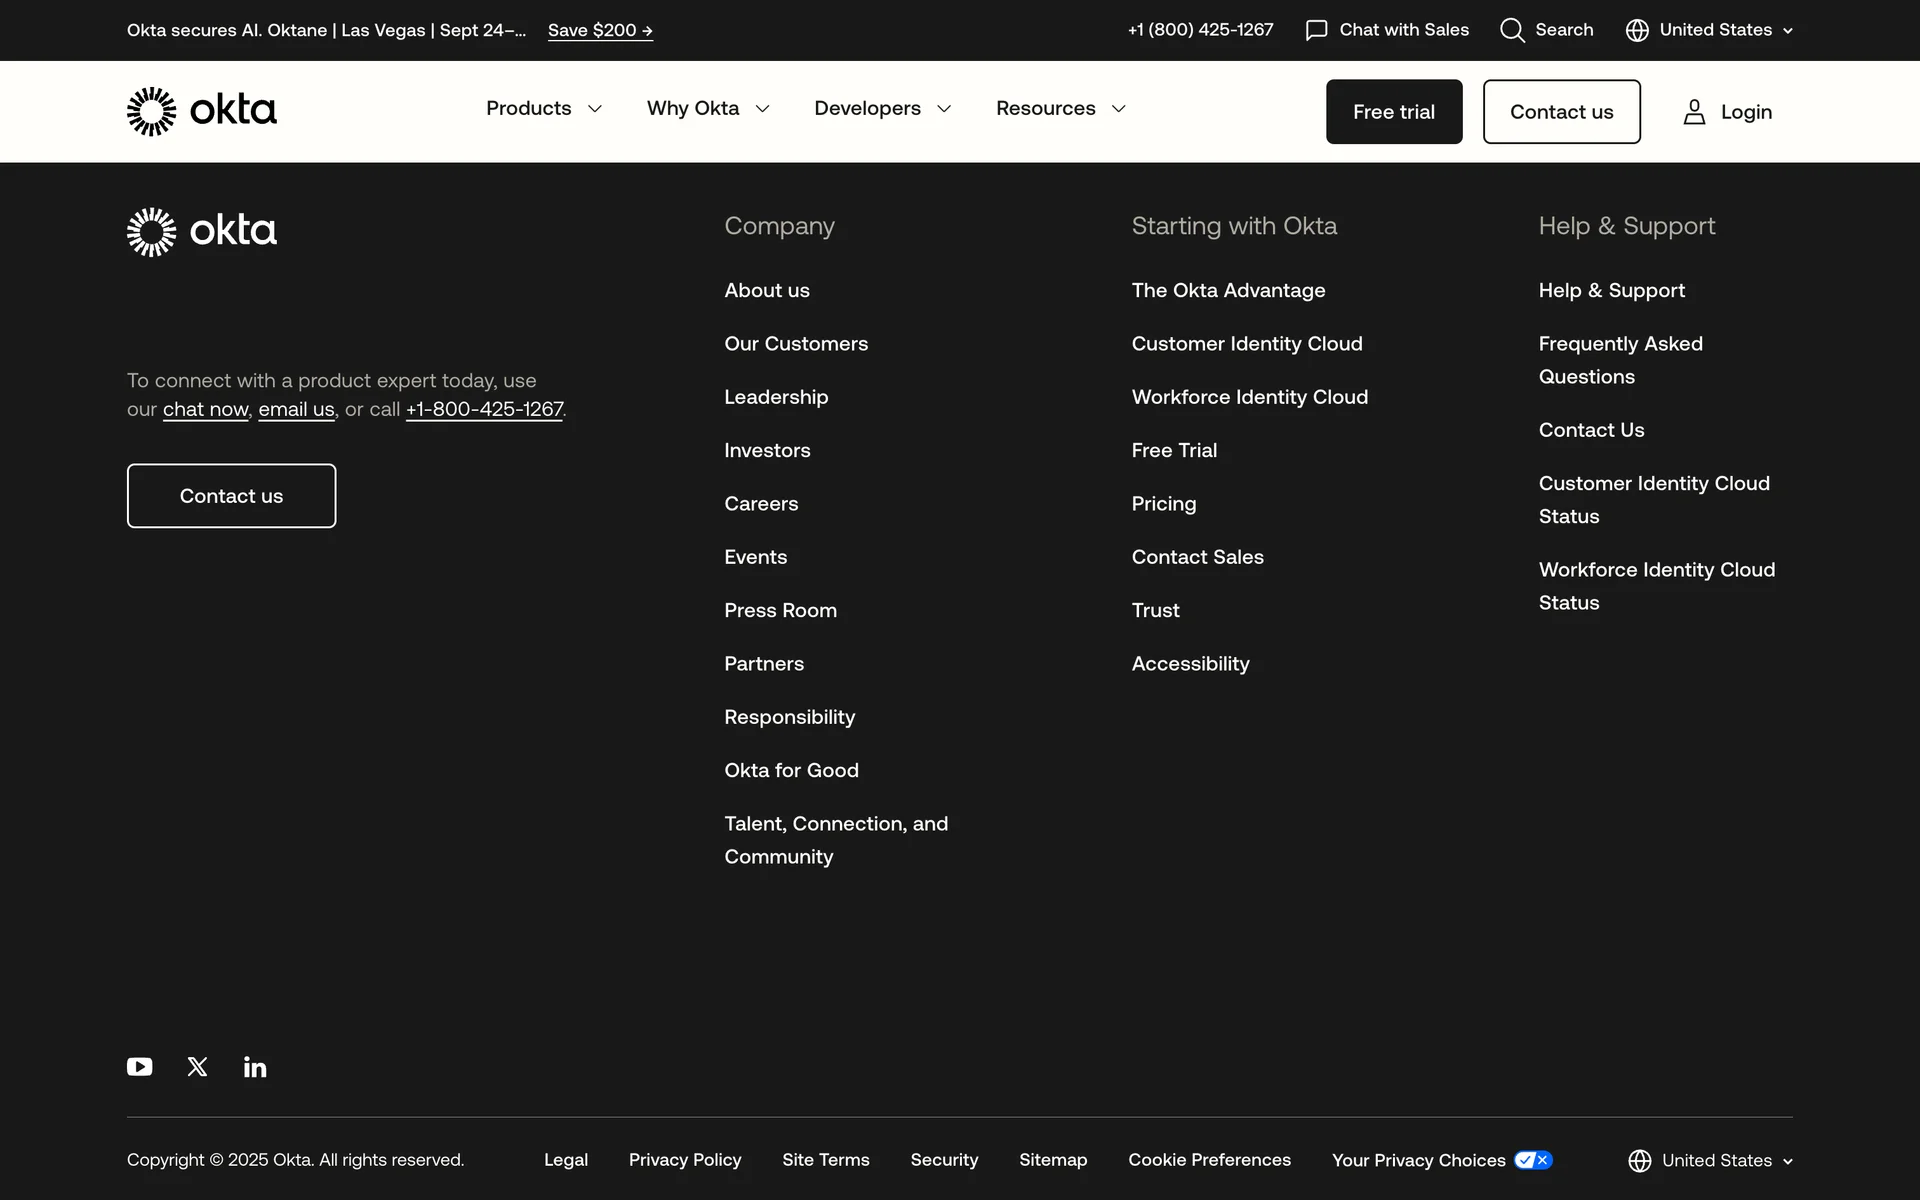Click the Okta logo in footer
The height and width of the screenshot is (1200, 1920).
point(201,232)
